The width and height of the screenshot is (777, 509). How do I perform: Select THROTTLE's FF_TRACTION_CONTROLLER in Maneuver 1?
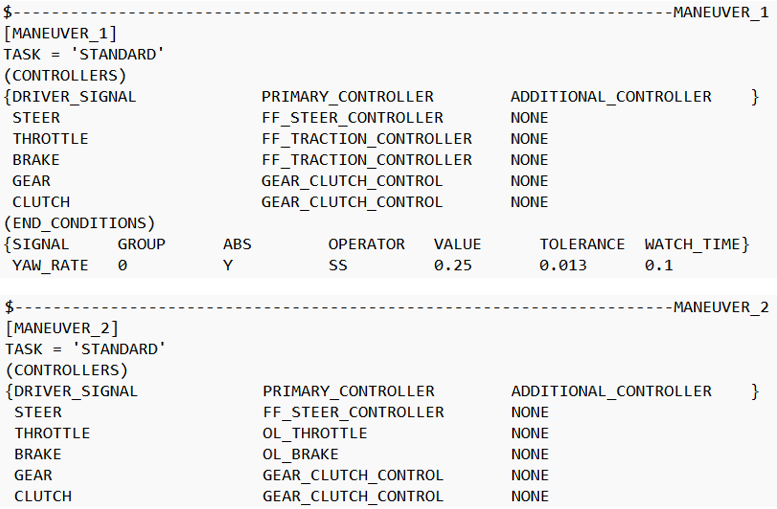[366, 139]
